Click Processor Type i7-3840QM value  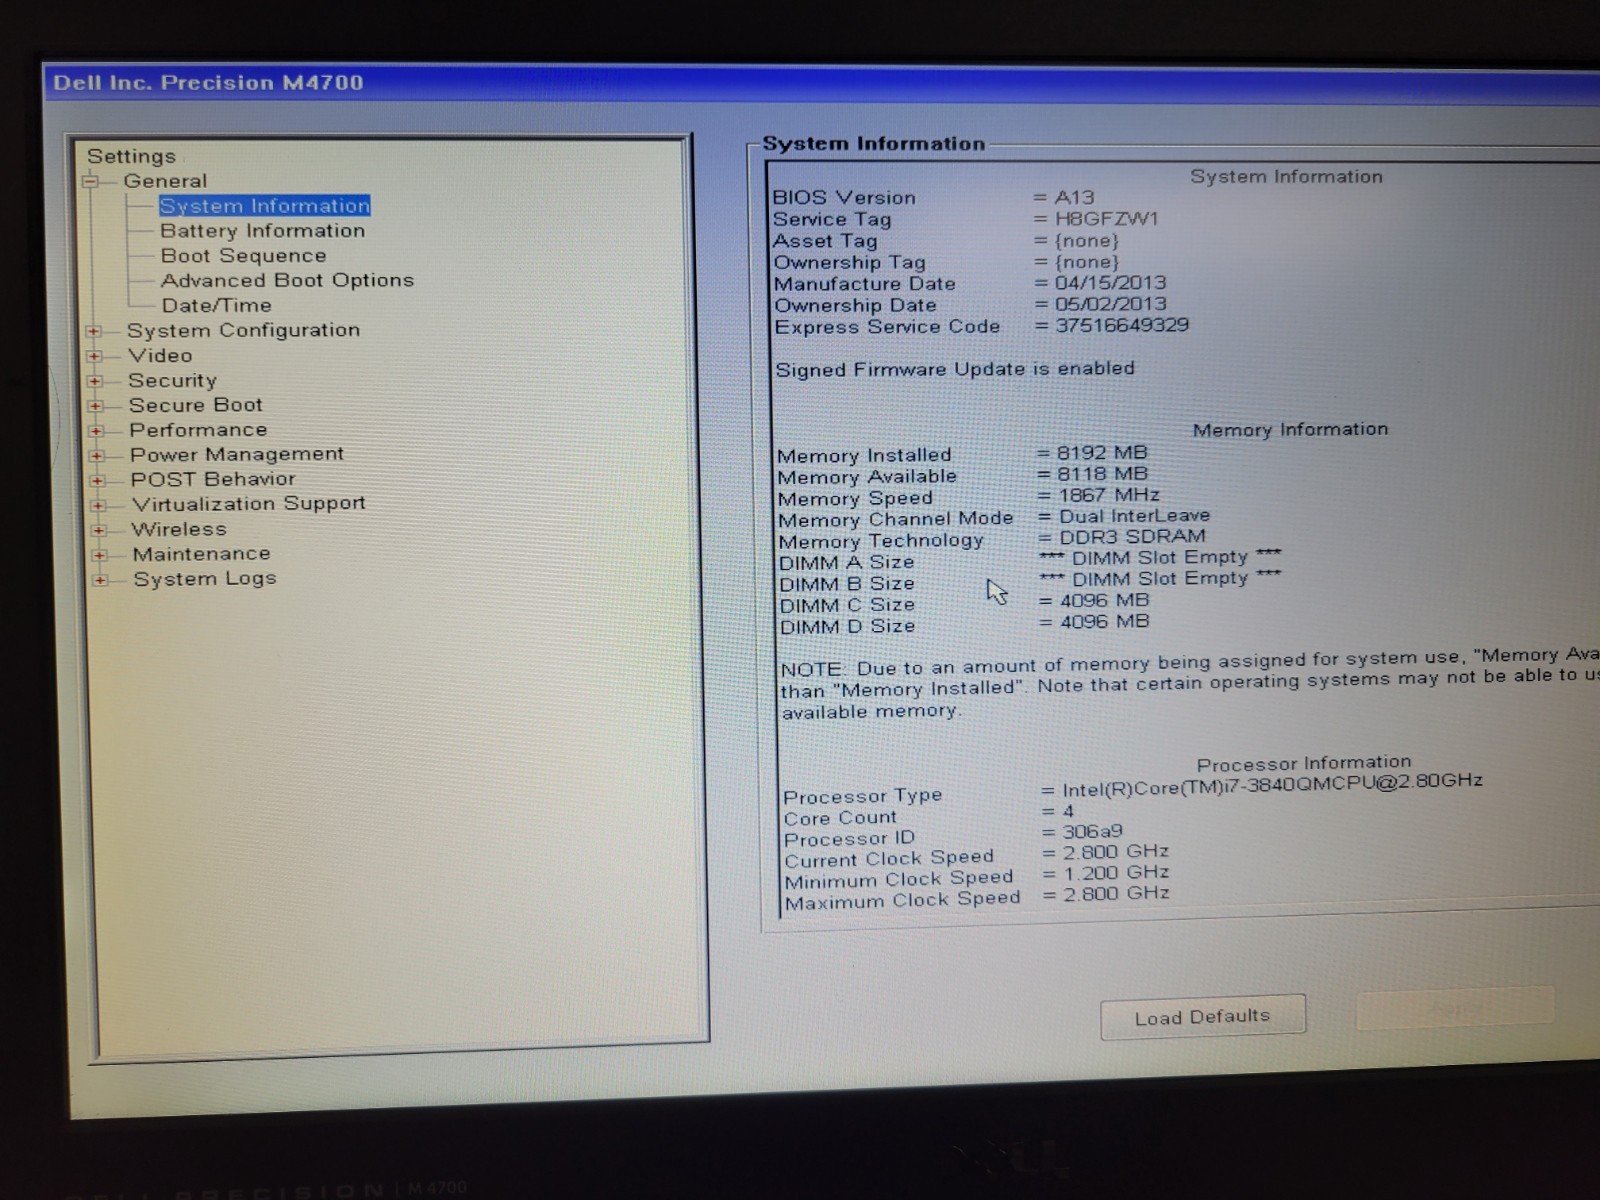coord(1272,785)
